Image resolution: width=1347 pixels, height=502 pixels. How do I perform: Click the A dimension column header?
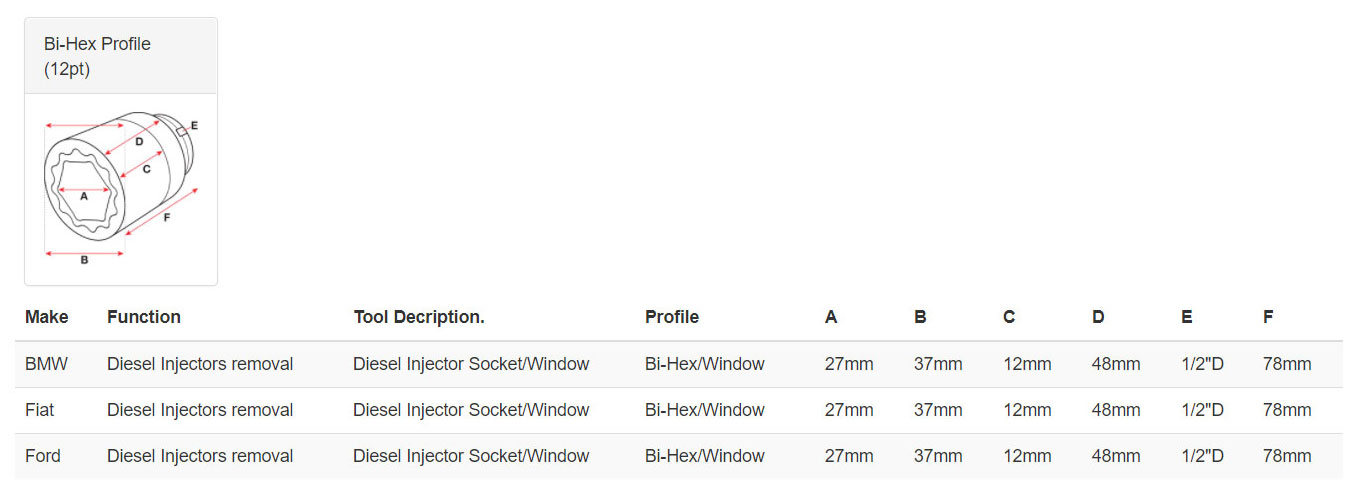pyautogui.click(x=831, y=317)
